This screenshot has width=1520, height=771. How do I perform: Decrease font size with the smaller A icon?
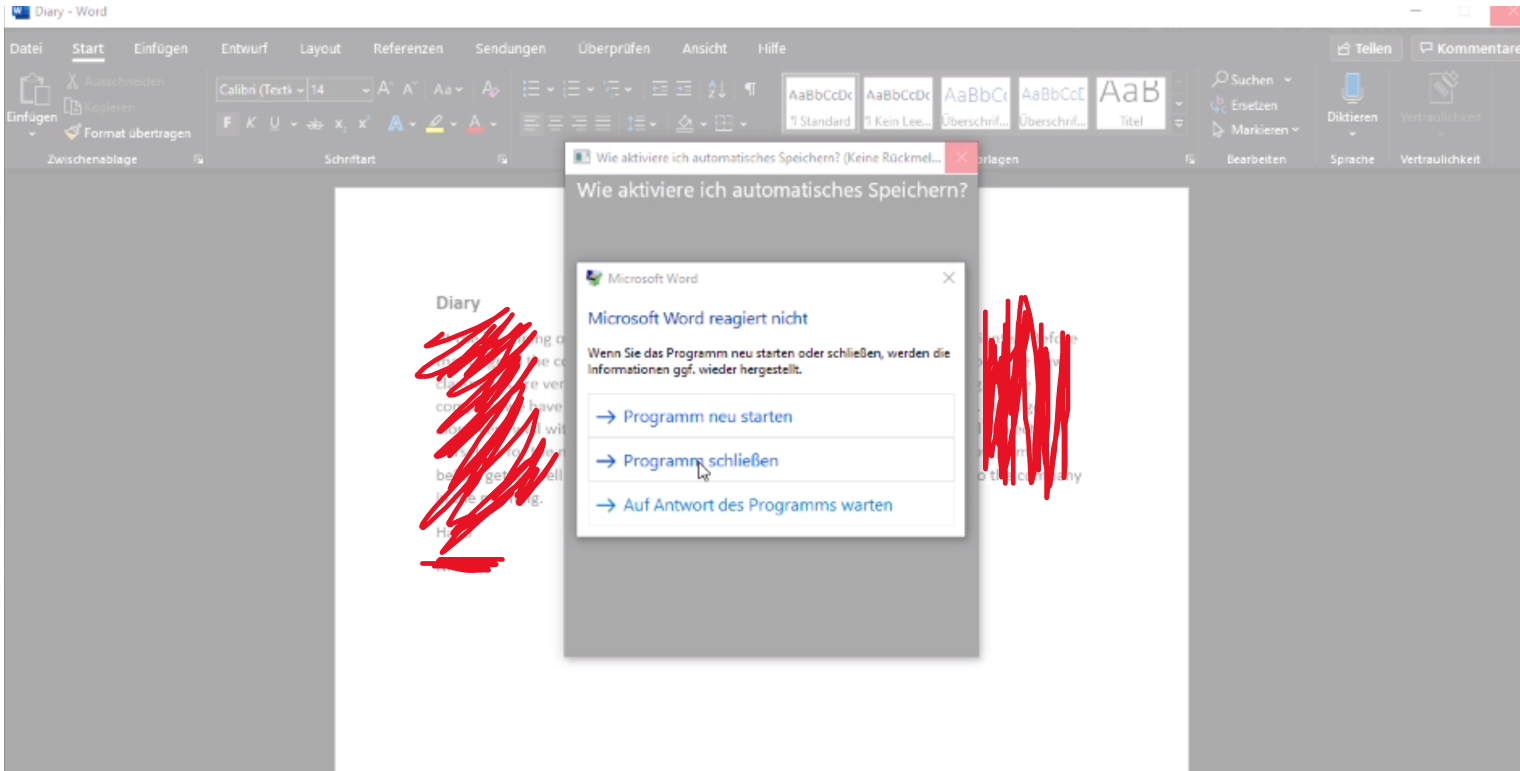pos(409,90)
